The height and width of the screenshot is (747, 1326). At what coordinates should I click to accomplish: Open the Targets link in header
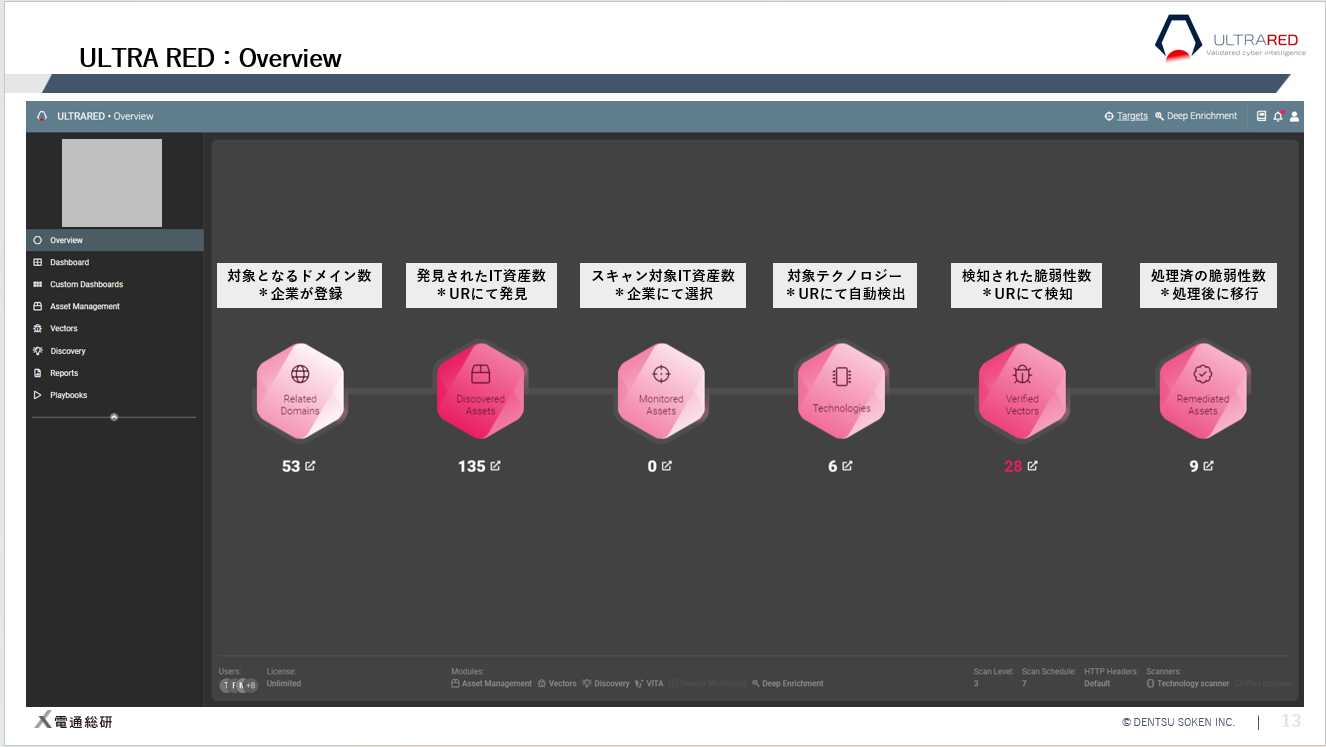(1132, 116)
